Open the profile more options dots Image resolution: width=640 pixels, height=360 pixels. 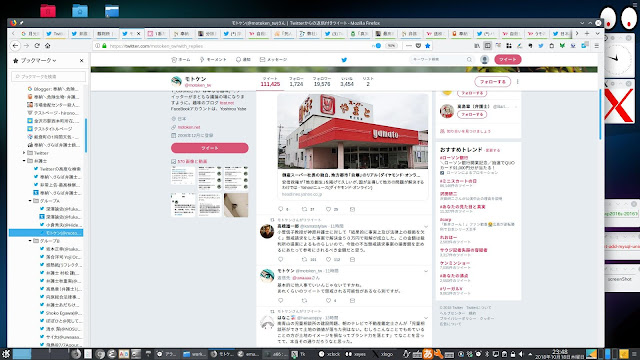coord(518,82)
